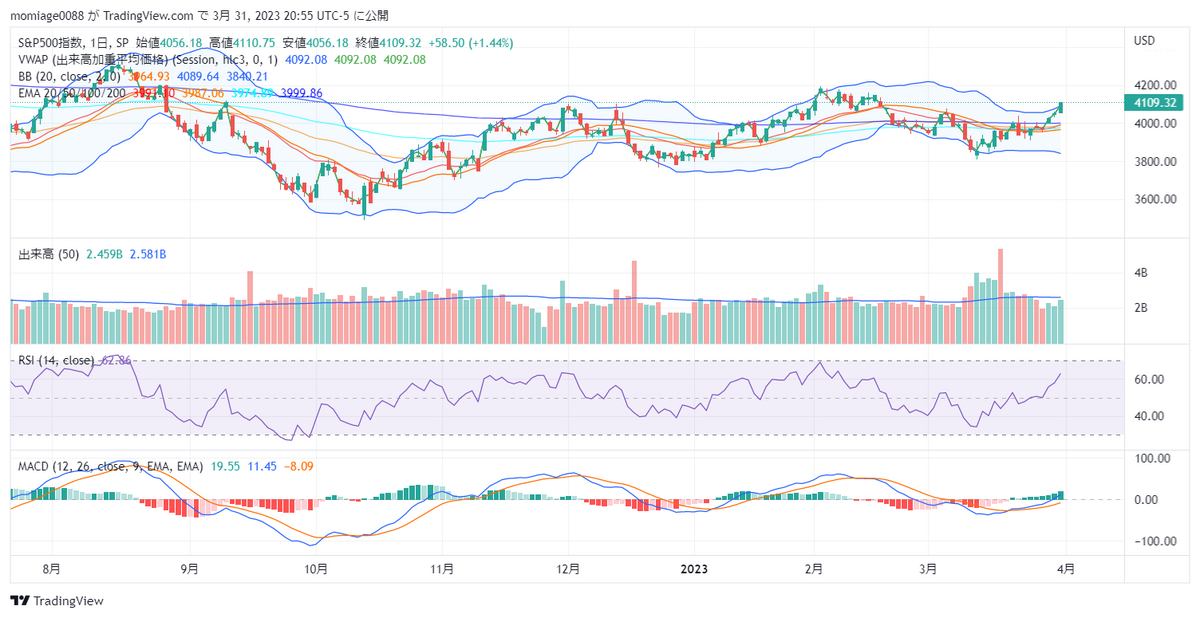Click the 4000.00 price axis label
1200x618 pixels.
(x=1154, y=124)
